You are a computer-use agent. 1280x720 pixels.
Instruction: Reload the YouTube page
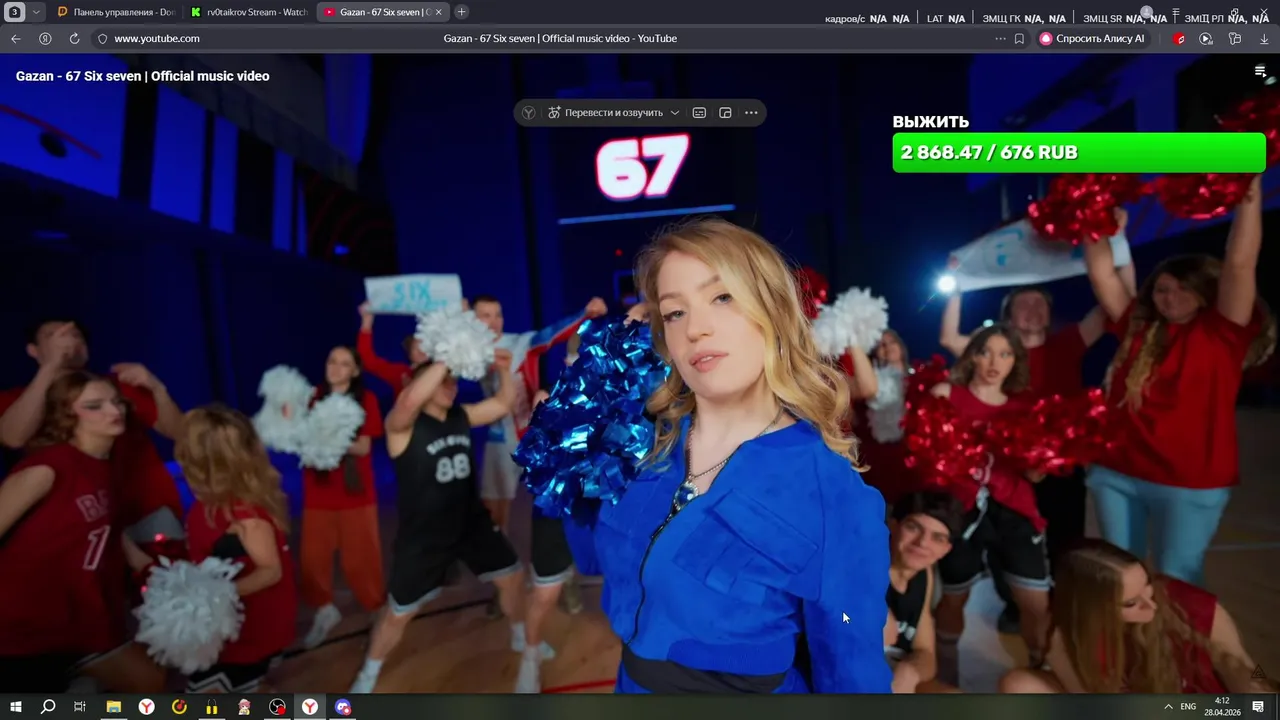click(74, 38)
